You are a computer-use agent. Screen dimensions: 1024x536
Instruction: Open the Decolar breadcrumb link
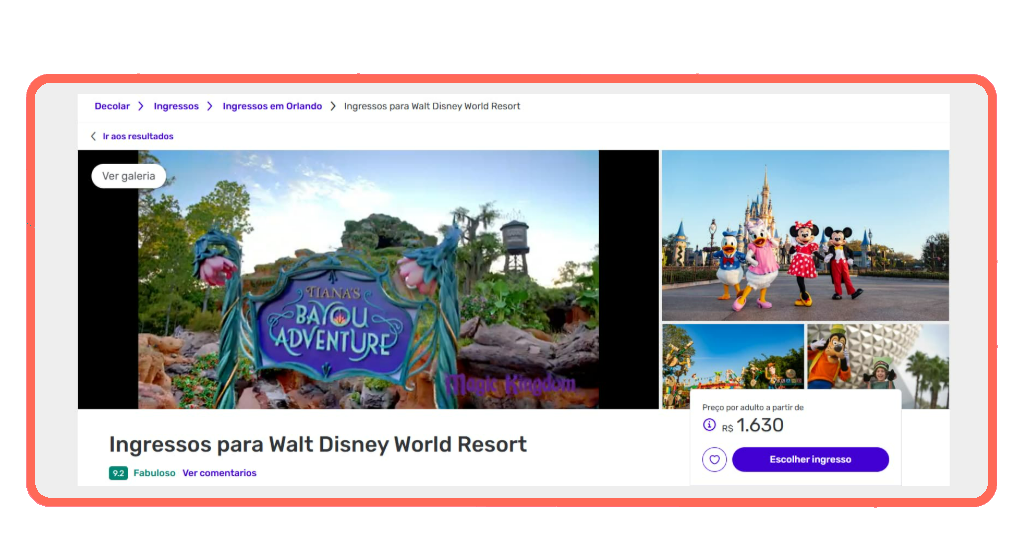pyautogui.click(x=112, y=106)
